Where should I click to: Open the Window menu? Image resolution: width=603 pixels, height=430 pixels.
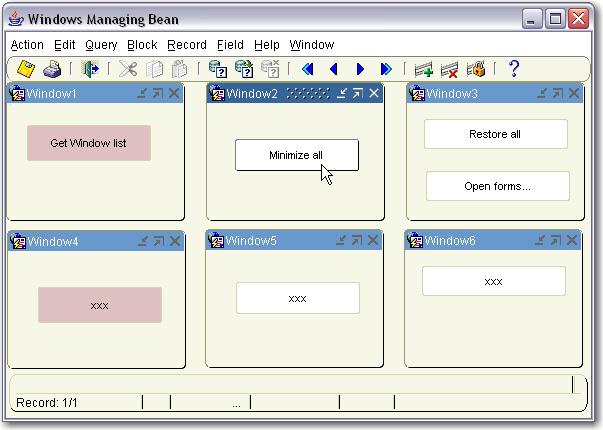(x=312, y=45)
